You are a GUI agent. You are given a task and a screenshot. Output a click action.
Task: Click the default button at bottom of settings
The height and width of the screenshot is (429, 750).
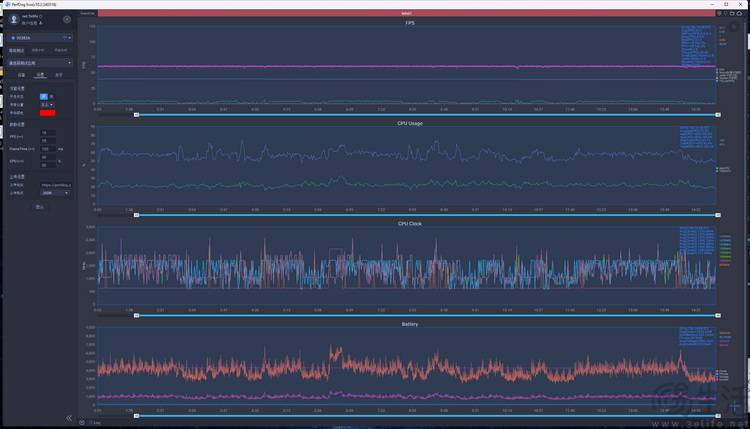point(40,207)
